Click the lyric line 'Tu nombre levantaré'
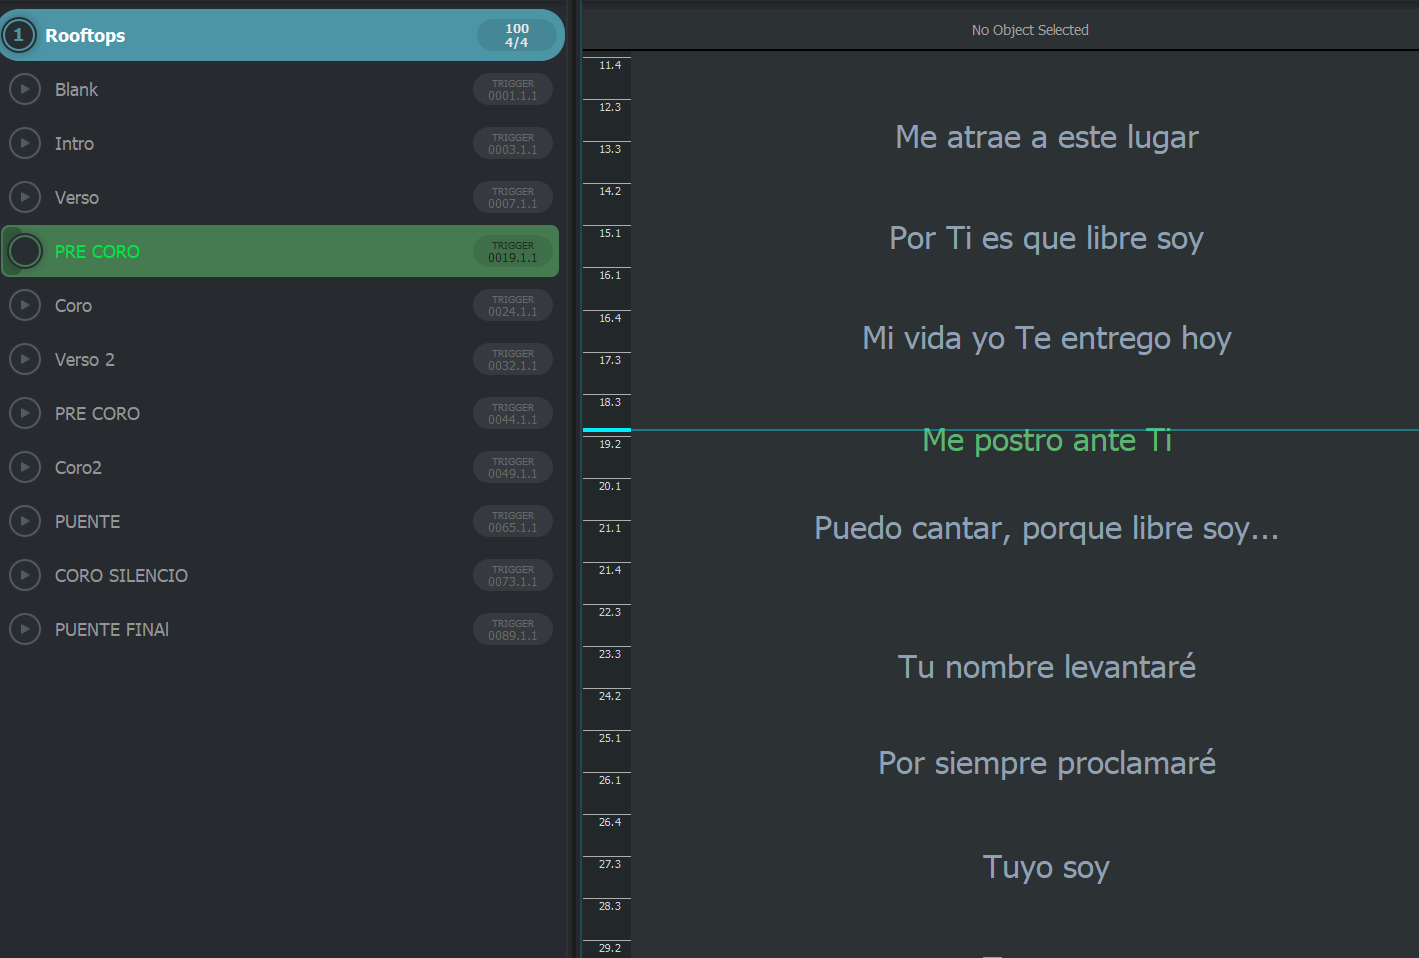Viewport: 1419px width, 958px height. tap(1046, 666)
